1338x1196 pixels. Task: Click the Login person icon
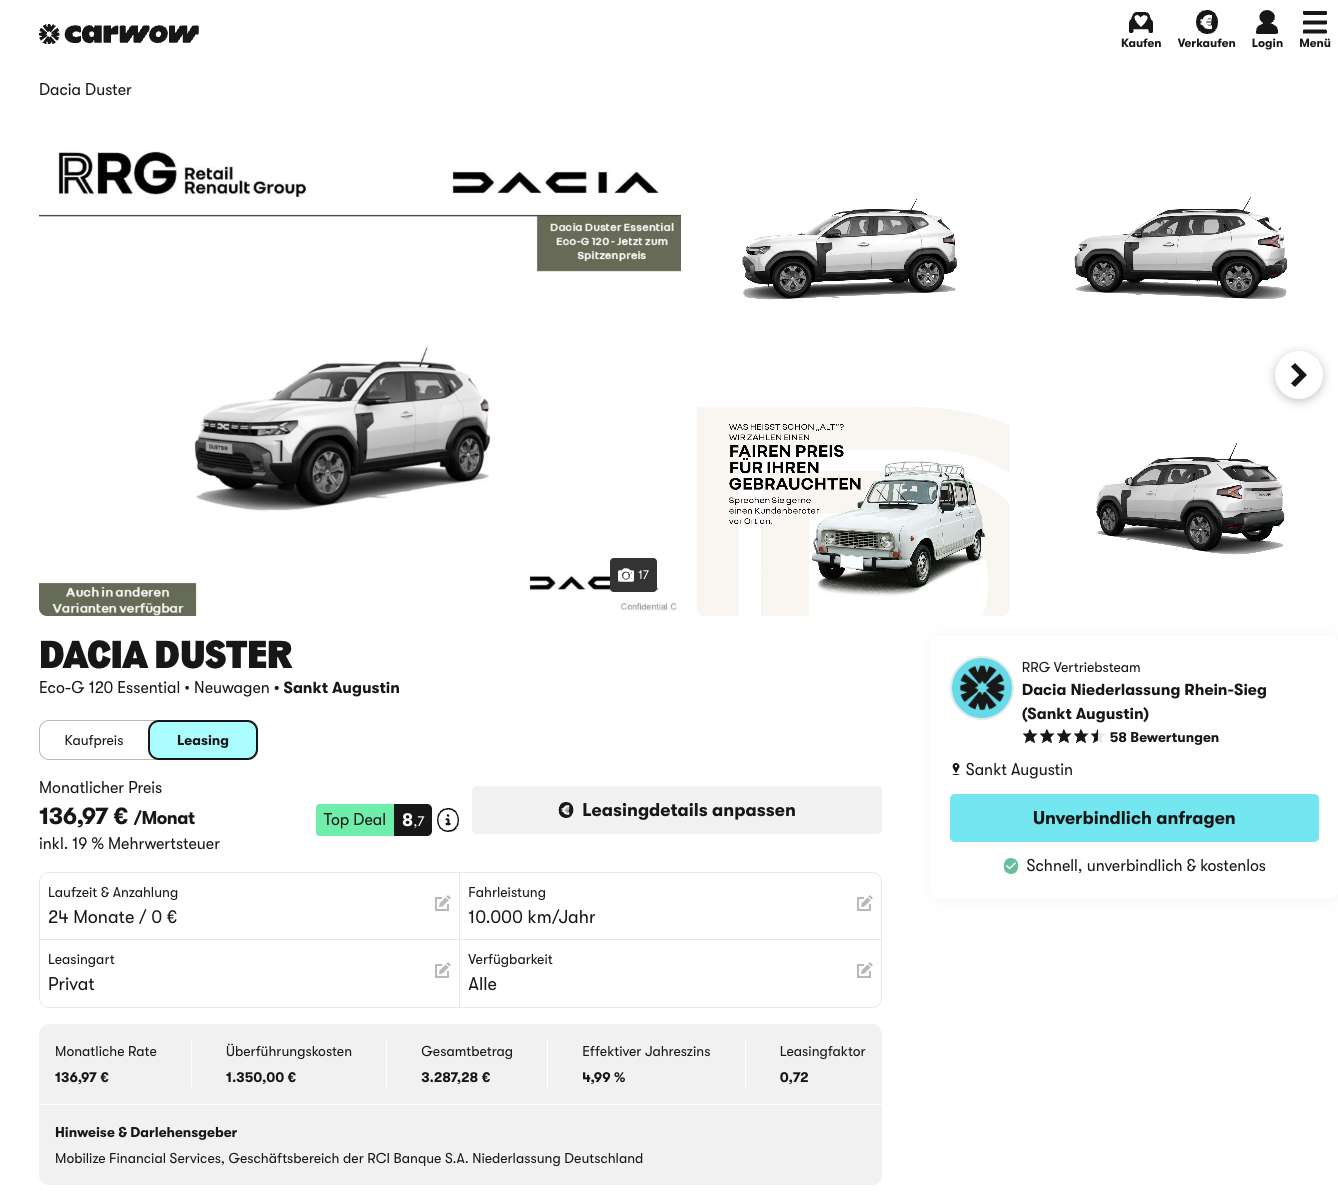(1267, 29)
